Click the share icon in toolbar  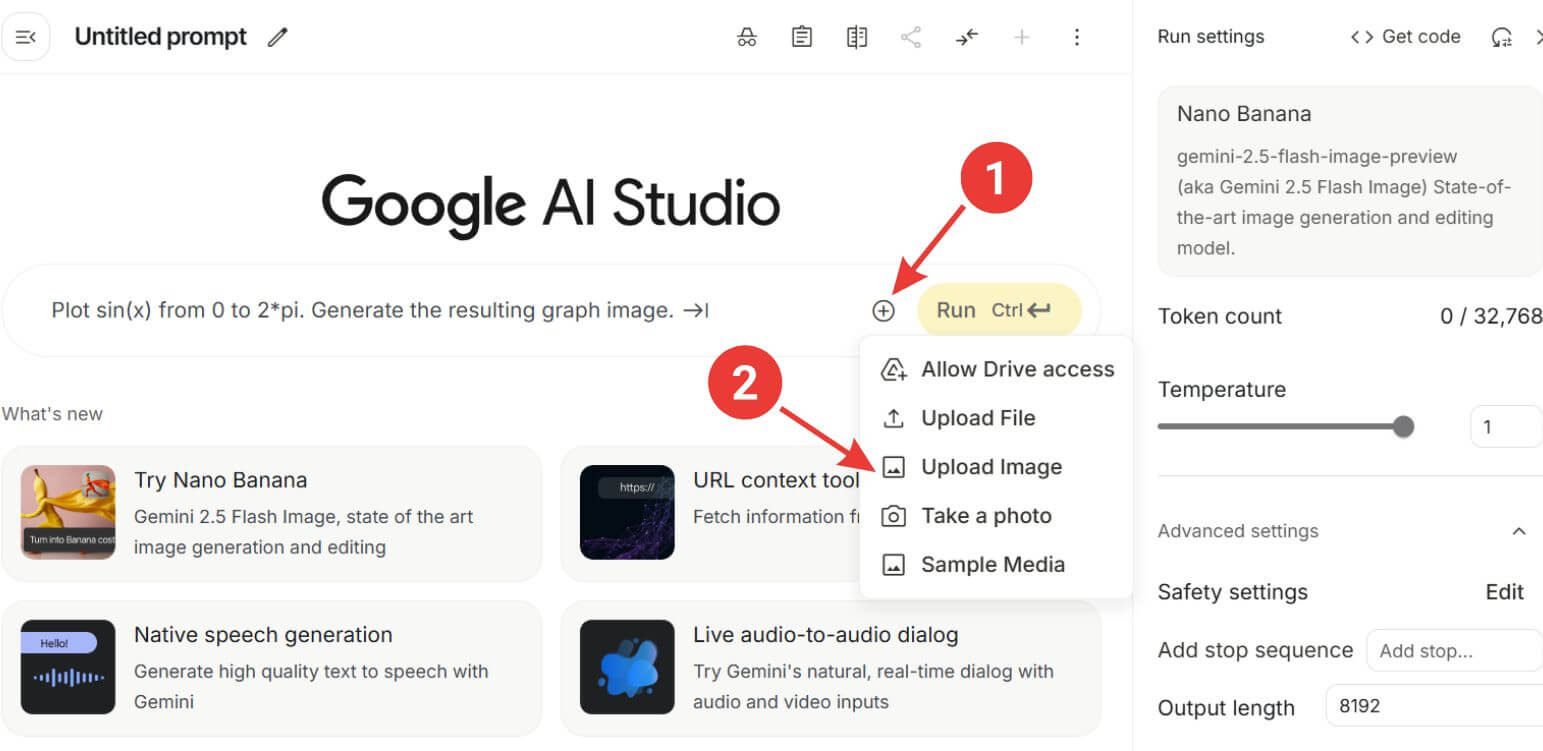pos(910,38)
